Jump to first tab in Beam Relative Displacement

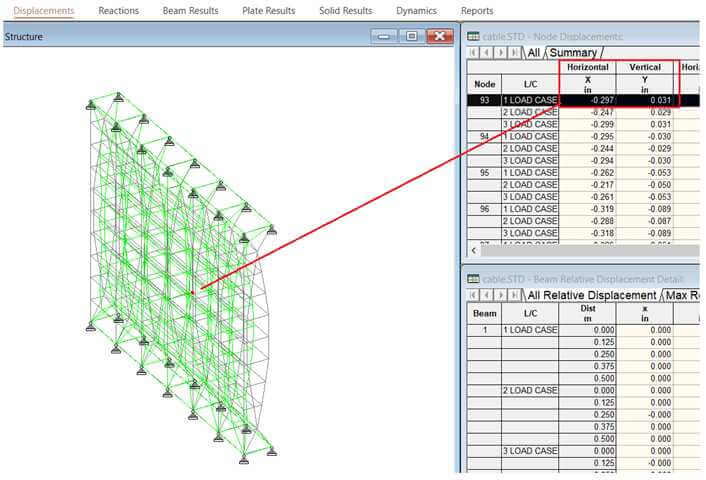473,295
